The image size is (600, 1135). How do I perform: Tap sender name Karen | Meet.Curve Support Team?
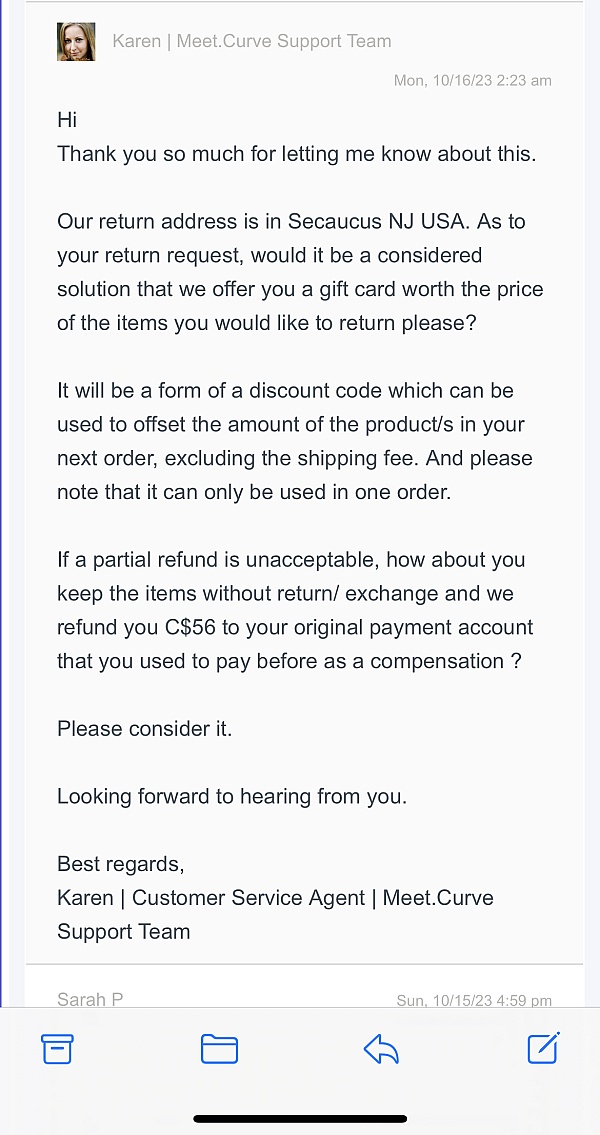pyautogui.click(x=251, y=41)
